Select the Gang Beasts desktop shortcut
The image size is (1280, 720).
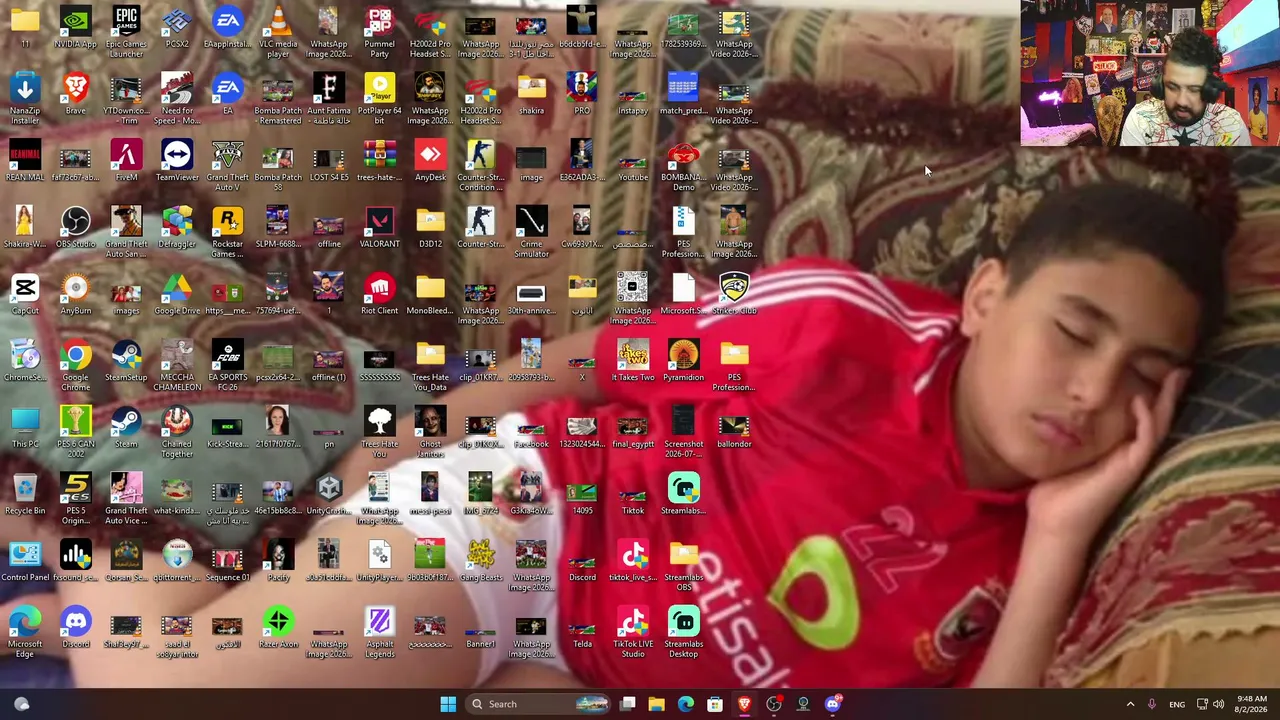[480, 562]
